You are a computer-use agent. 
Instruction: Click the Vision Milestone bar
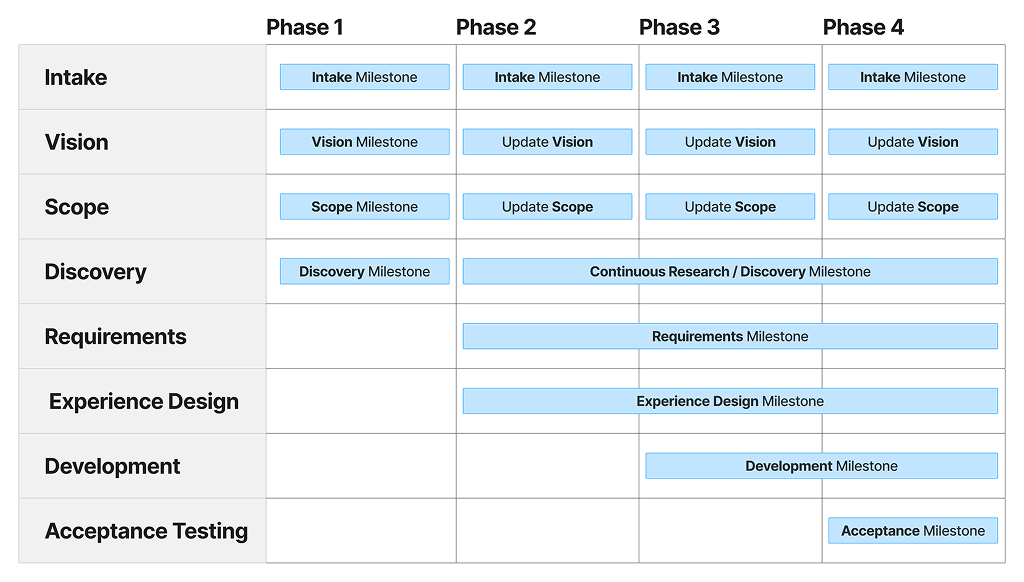pyautogui.click(x=364, y=142)
